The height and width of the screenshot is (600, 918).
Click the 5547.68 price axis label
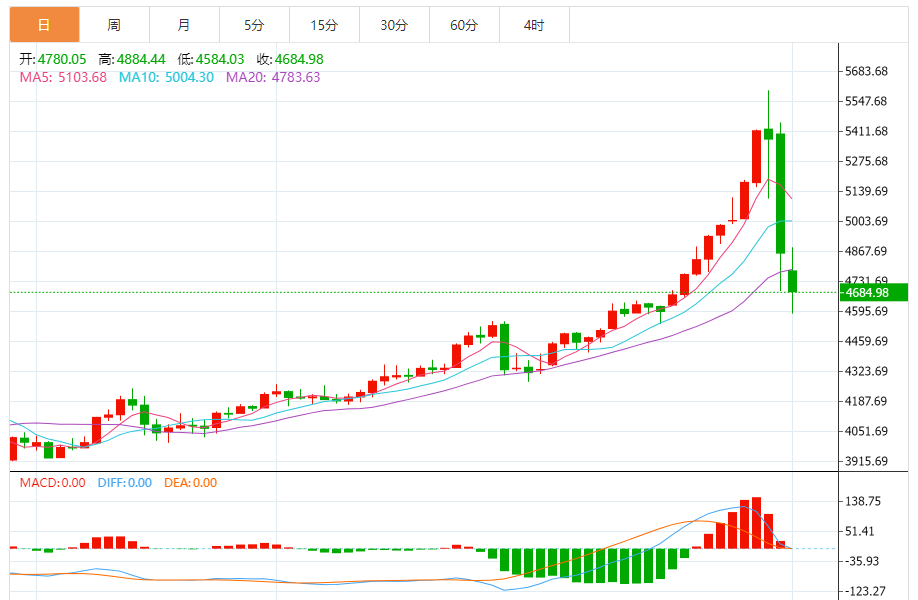coord(866,101)
